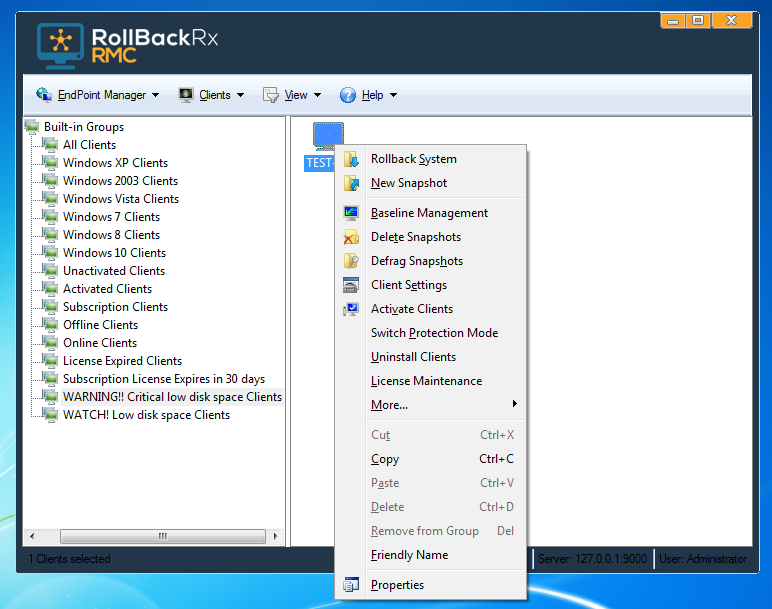Choose Copy from context menu
The height and width of the screenshot is (609, 772).
point(430,459)
